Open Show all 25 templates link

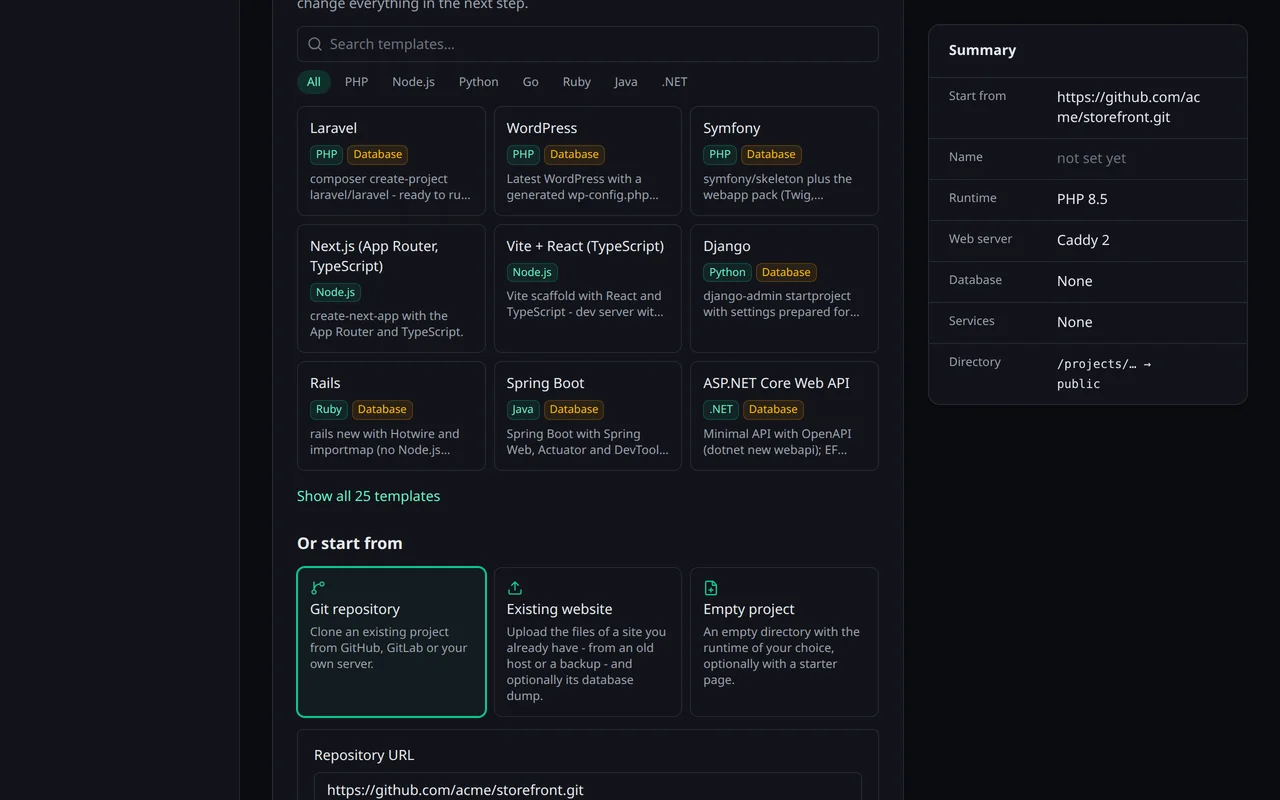tap(368, 496)
